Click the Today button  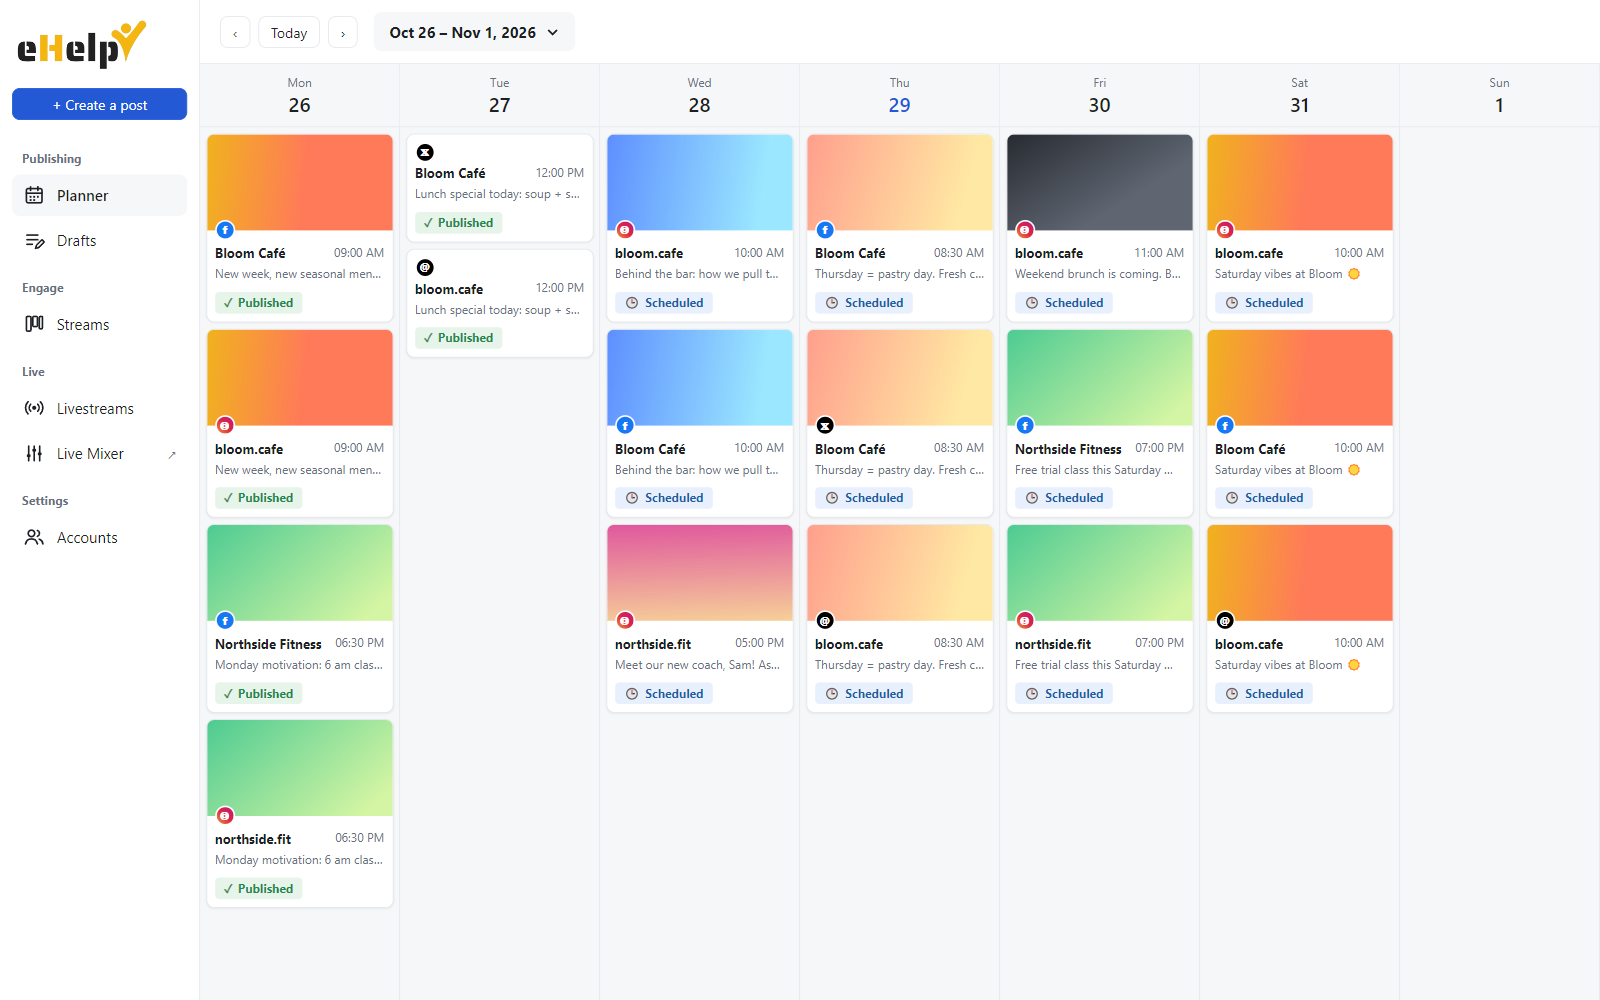point(289,33)
